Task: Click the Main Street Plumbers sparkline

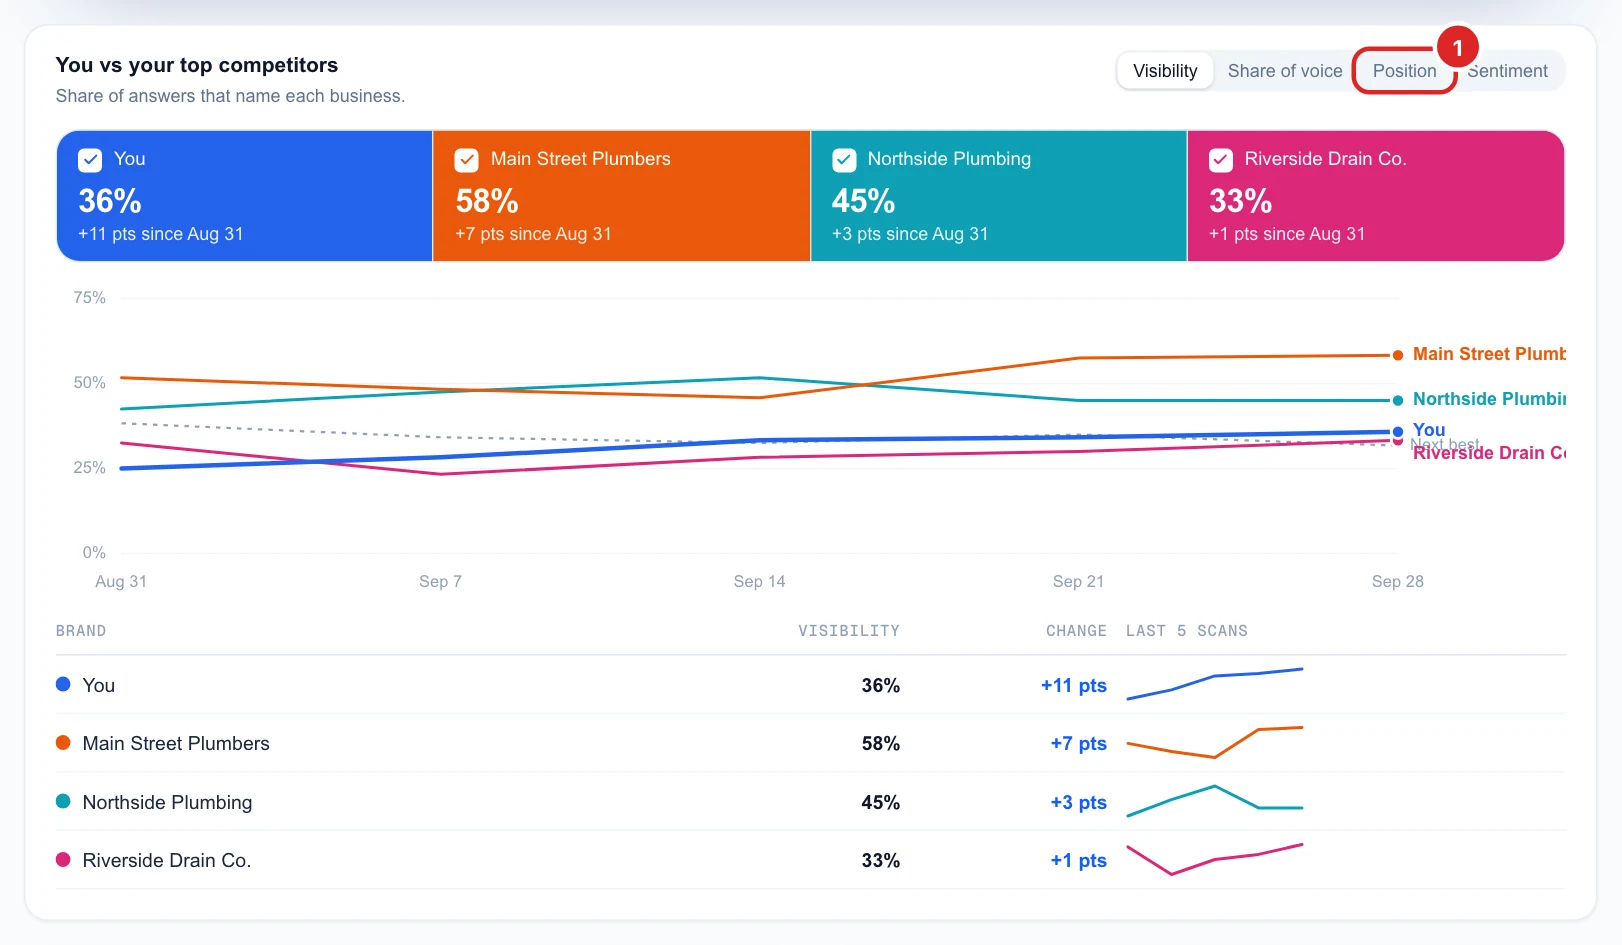Action: pyautogui.click(x=1215, y=742)
